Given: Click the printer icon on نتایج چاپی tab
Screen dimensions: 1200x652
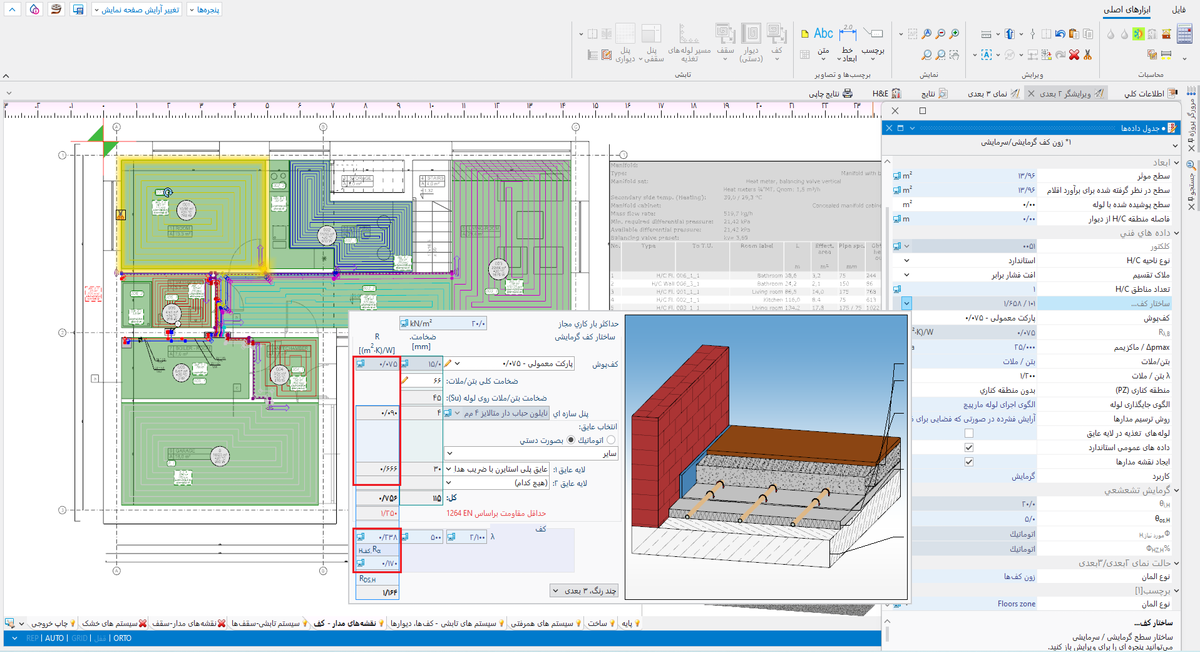Looking at the screenshot, I should click(x=847, y=93).
